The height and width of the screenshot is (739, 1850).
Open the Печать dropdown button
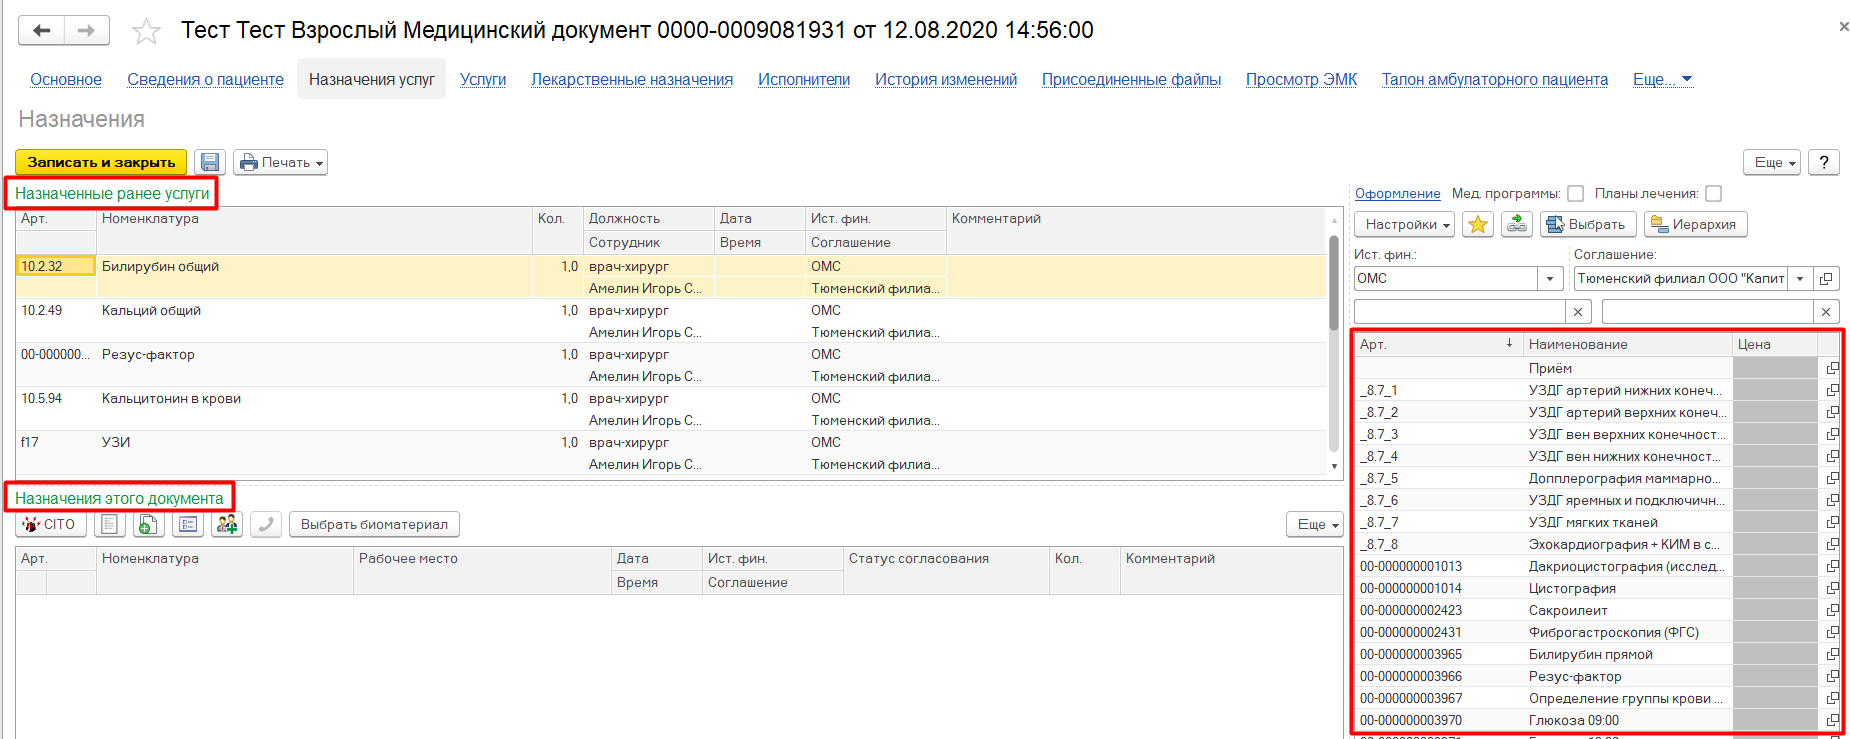(281, 162)
